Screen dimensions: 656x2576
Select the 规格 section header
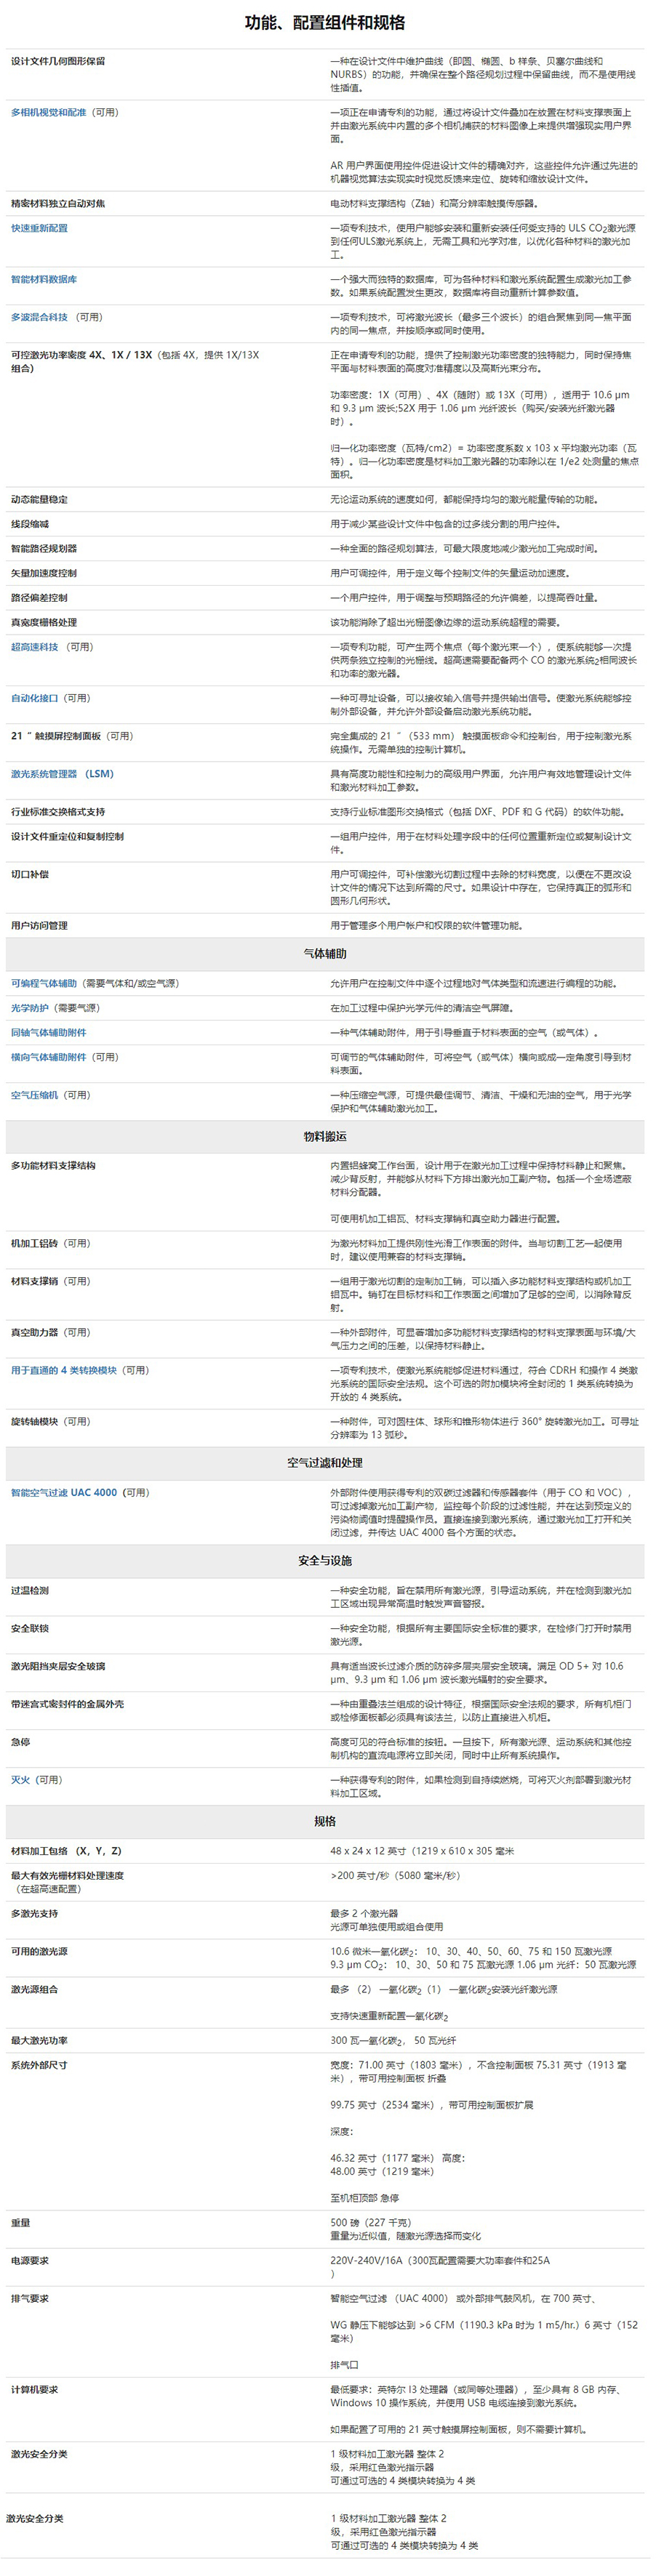click(x=325, y=1822)
